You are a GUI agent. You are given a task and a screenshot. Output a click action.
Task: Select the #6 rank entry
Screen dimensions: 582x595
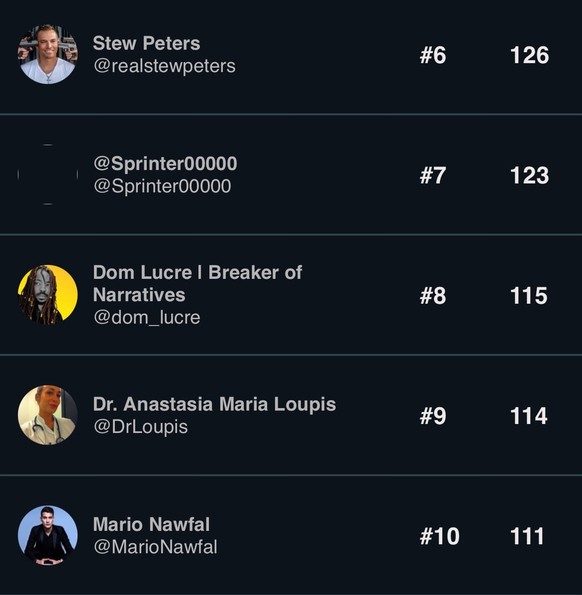pyautogui.click(x=433, y=55)
